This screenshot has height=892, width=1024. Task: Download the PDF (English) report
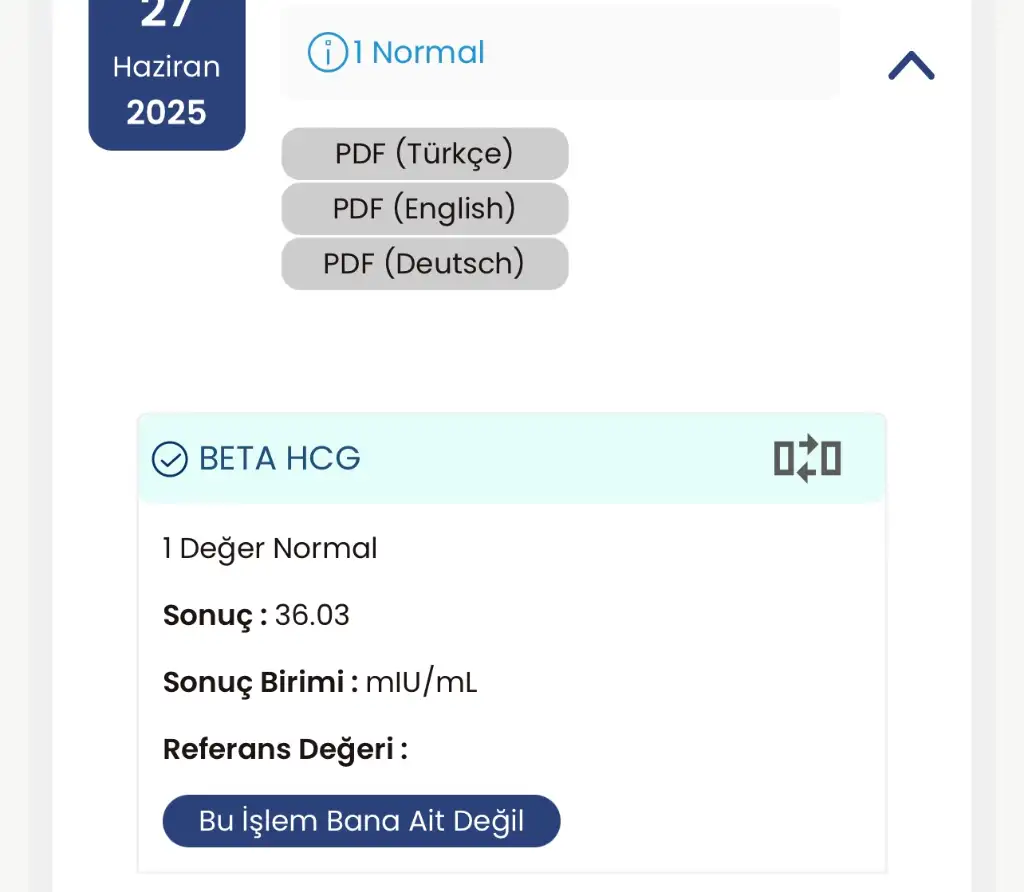[424, 209]
